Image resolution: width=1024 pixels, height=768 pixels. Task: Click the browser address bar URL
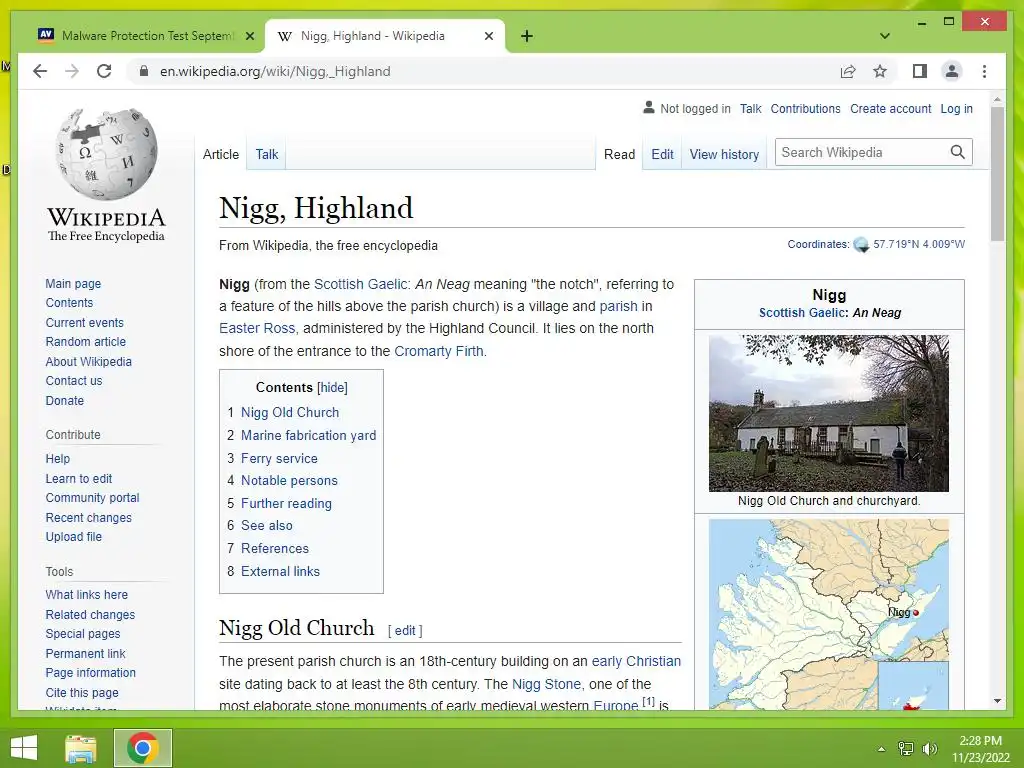275,71
